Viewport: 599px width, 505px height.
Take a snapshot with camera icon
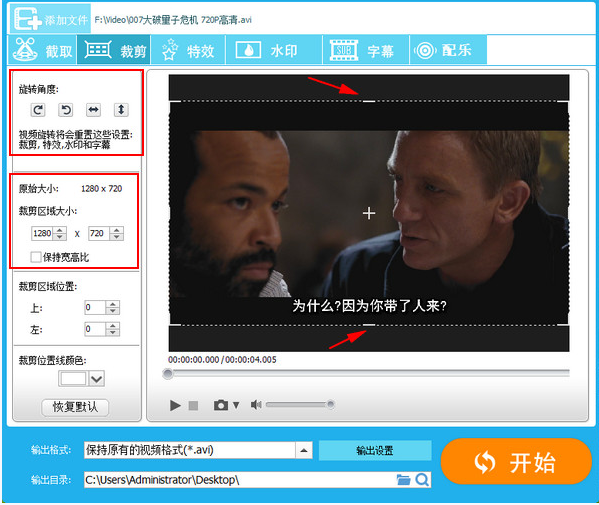[x=220, y=405]
